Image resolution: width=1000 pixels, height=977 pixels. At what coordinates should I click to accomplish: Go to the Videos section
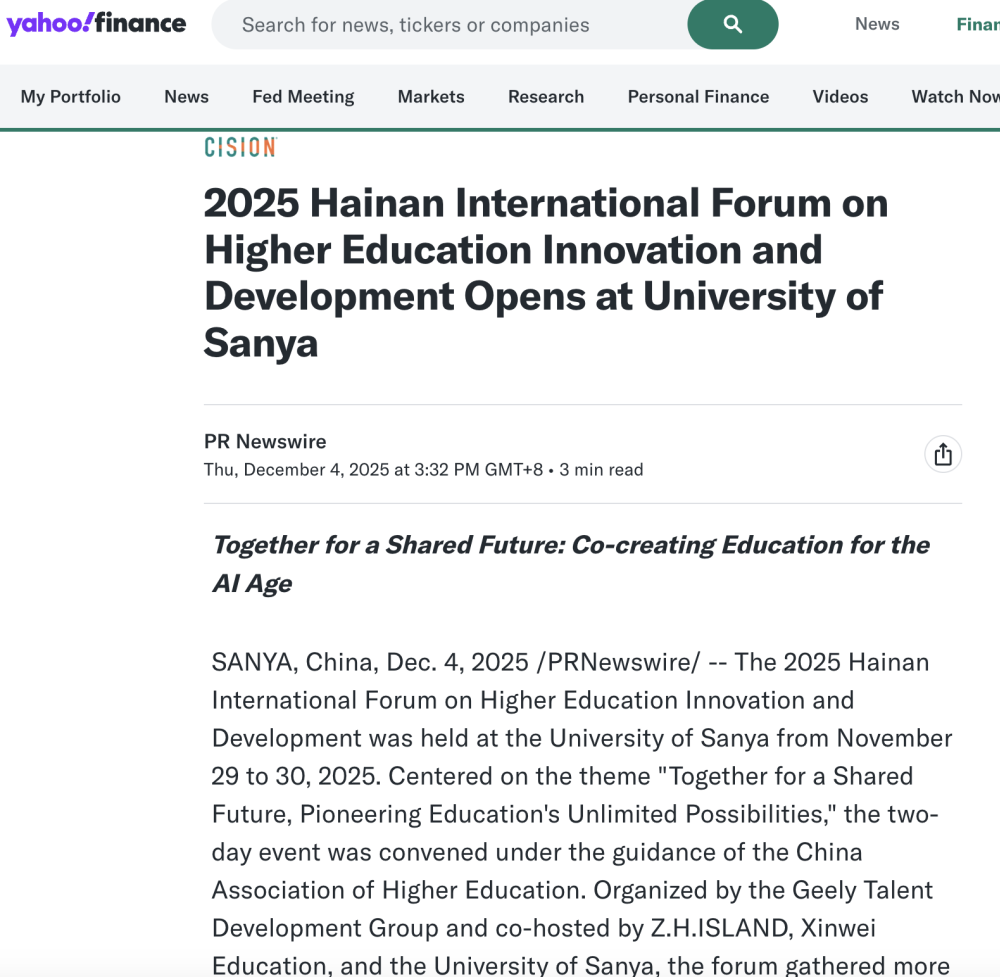click(840, 97)
